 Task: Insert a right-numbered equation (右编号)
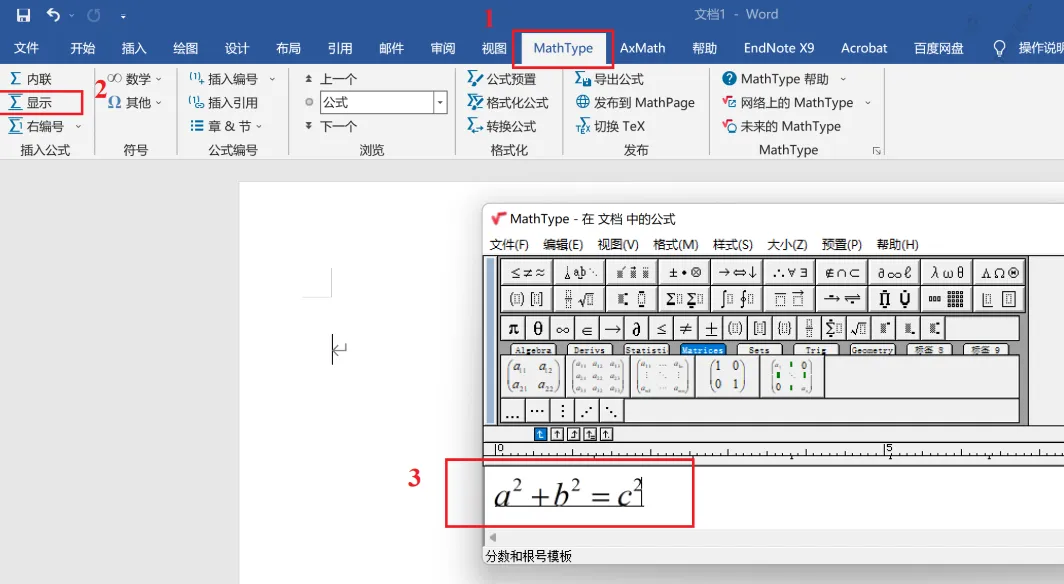(37, 126)
